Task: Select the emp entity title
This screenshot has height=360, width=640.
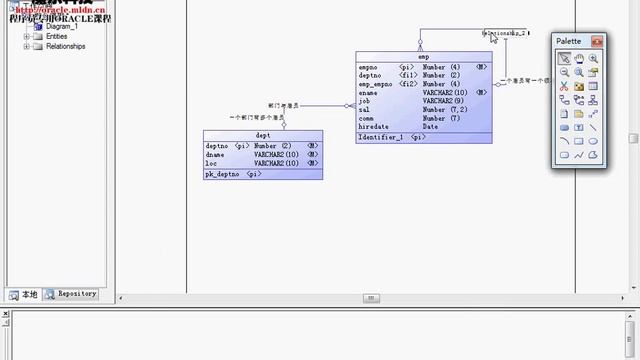Action: click(x=424, y=57)
